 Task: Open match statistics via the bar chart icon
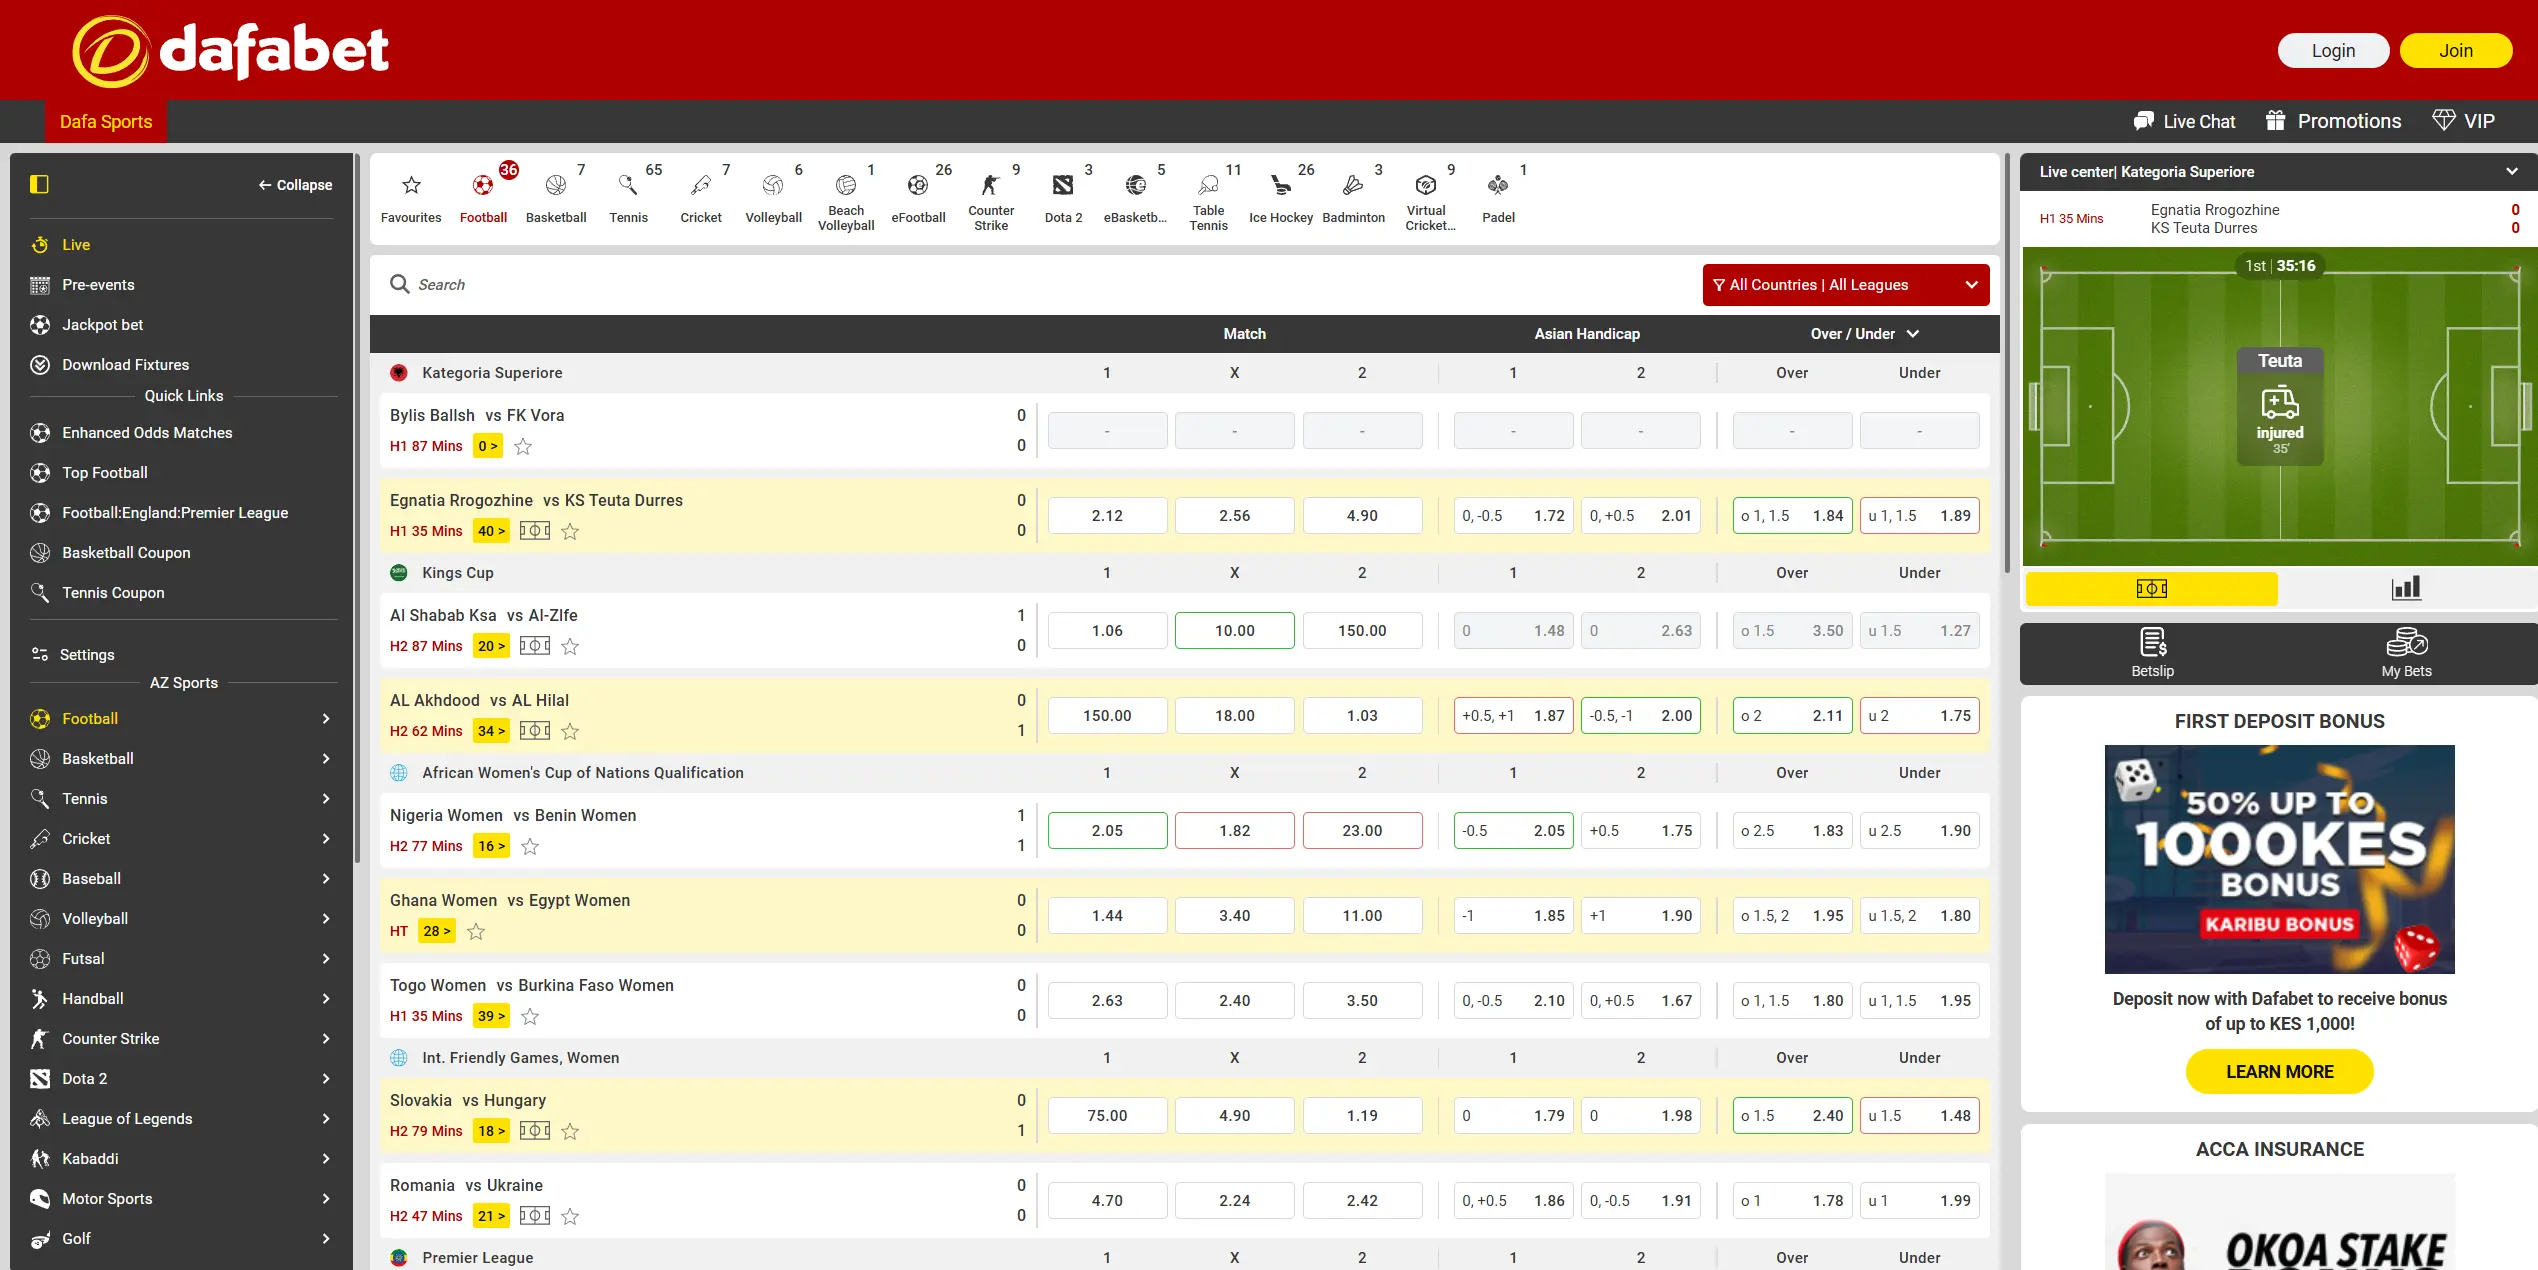click(2406, 588)
